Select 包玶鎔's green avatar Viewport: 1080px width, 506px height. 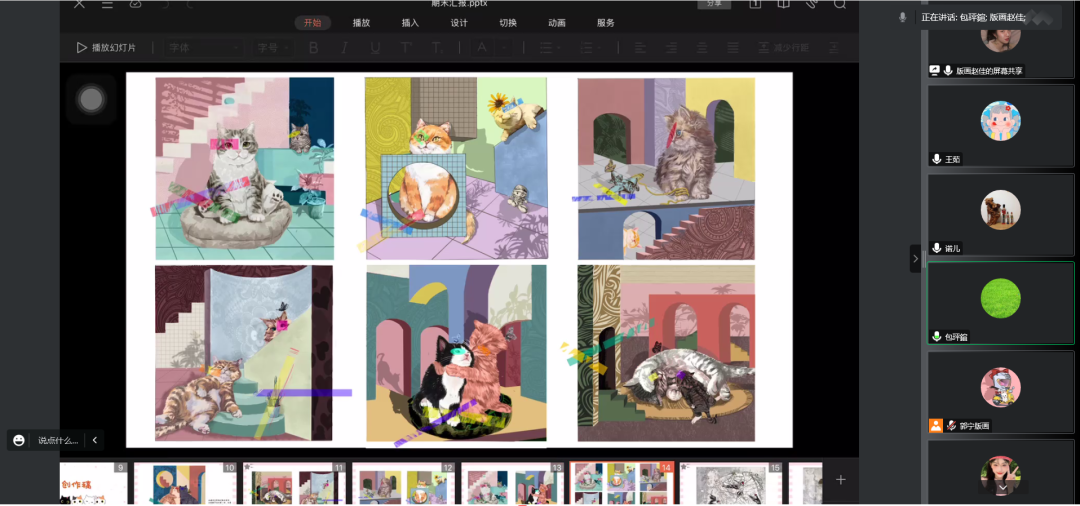tap(1001, 298)
